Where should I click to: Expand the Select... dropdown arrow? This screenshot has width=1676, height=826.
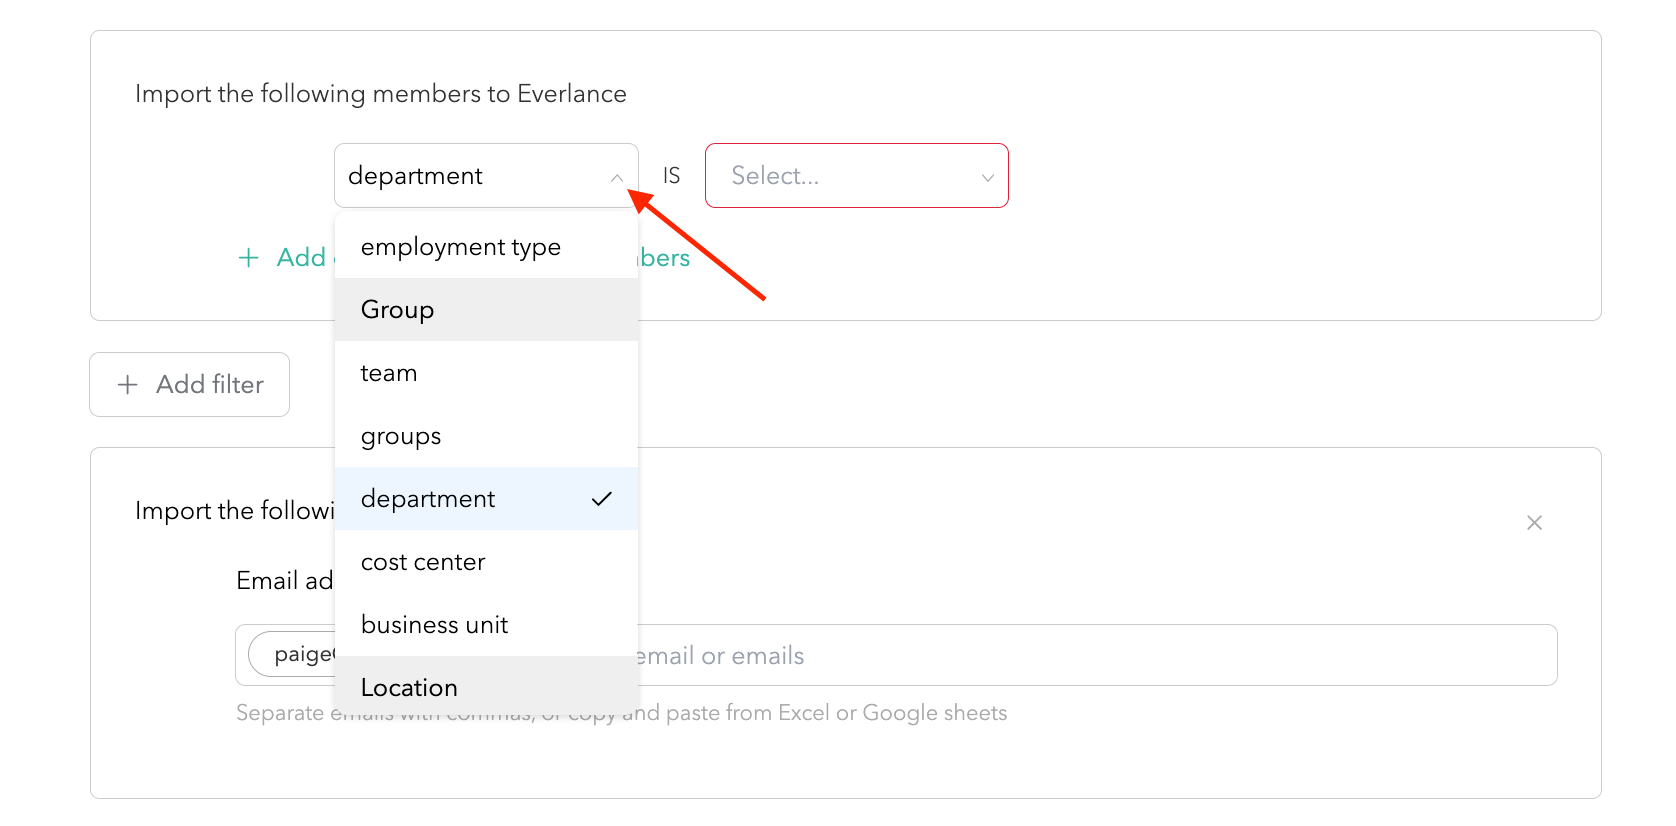(987, 178)
